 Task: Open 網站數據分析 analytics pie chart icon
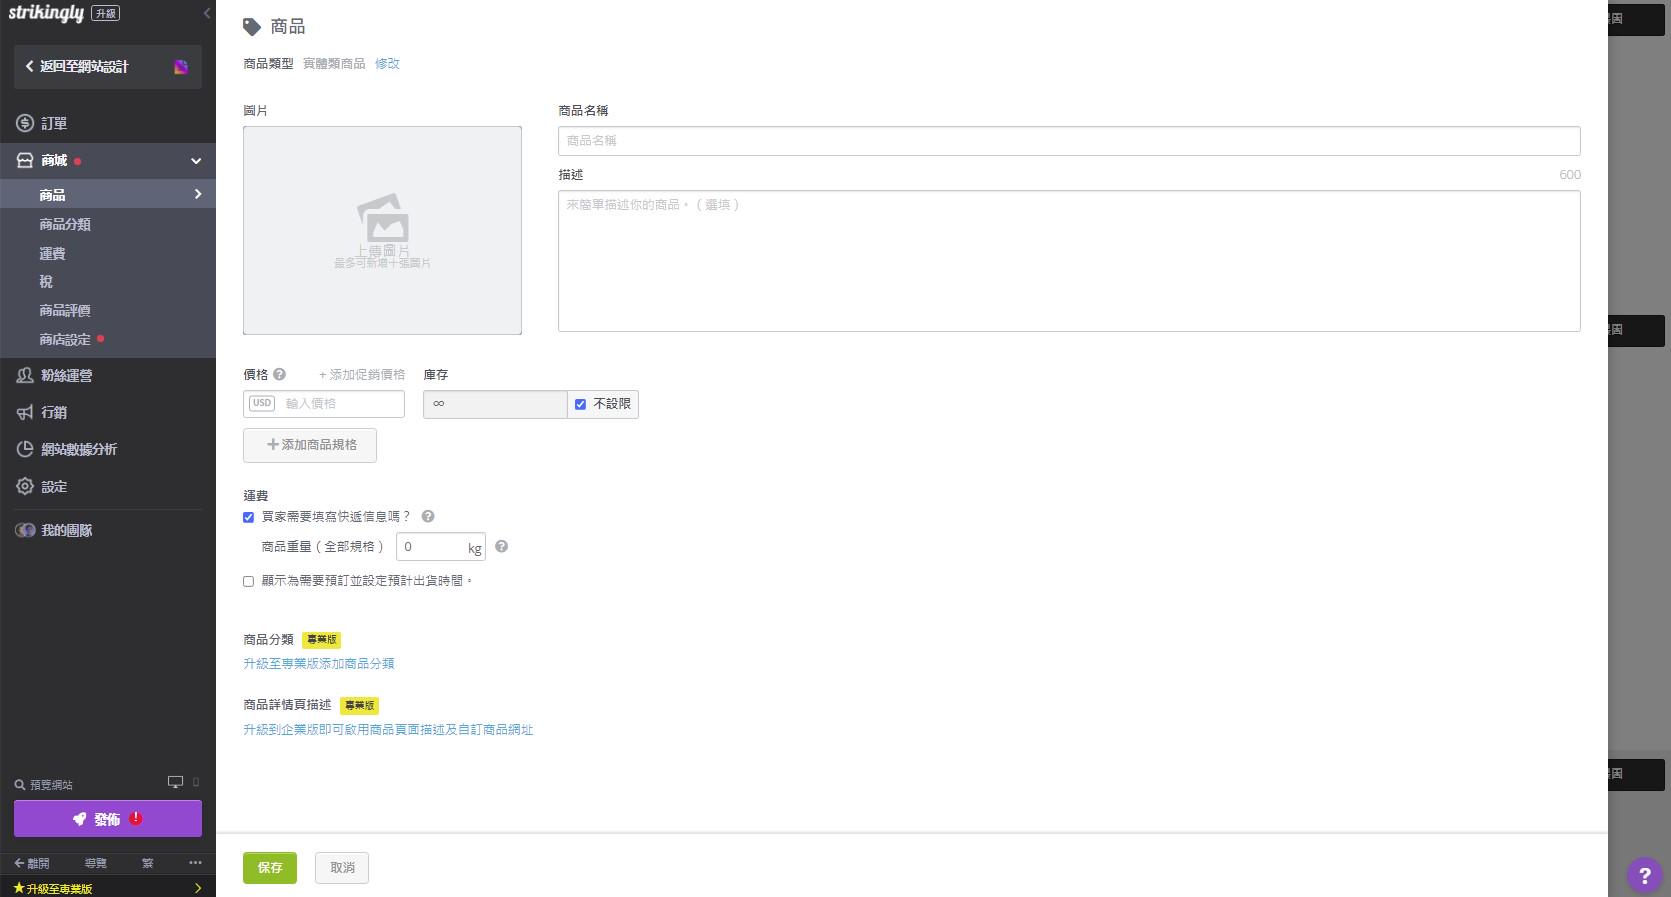coord(25,449)
